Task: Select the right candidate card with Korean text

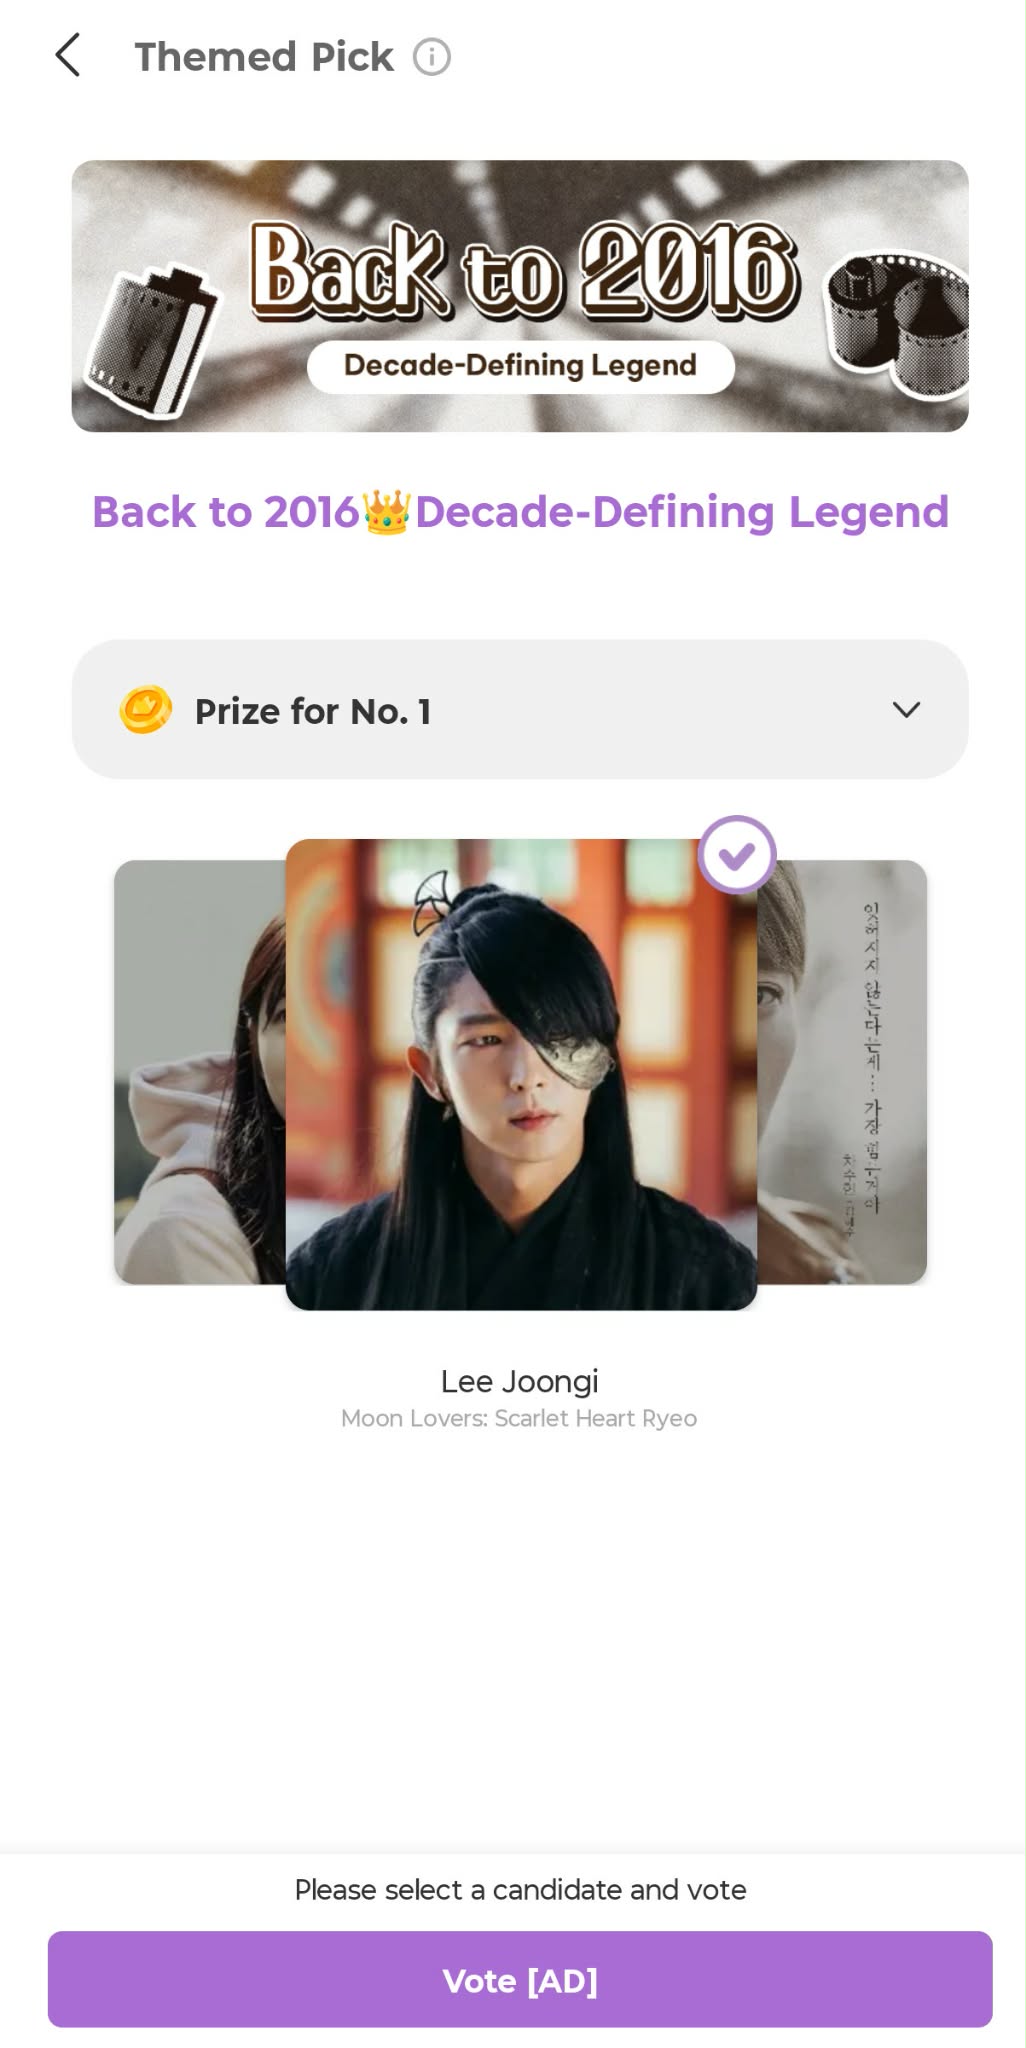Action: tap(842, 1072)
